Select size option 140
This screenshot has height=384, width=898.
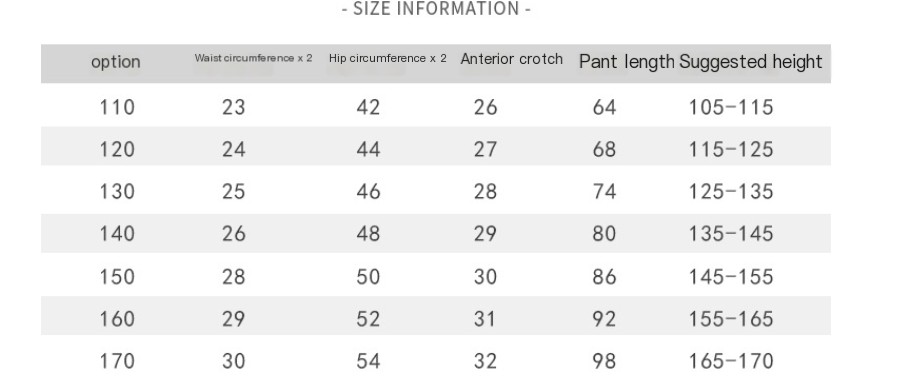pos(117,233)
